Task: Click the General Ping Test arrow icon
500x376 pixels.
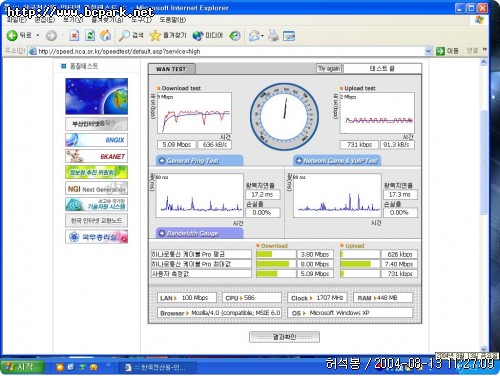Action: pos(162,161)
